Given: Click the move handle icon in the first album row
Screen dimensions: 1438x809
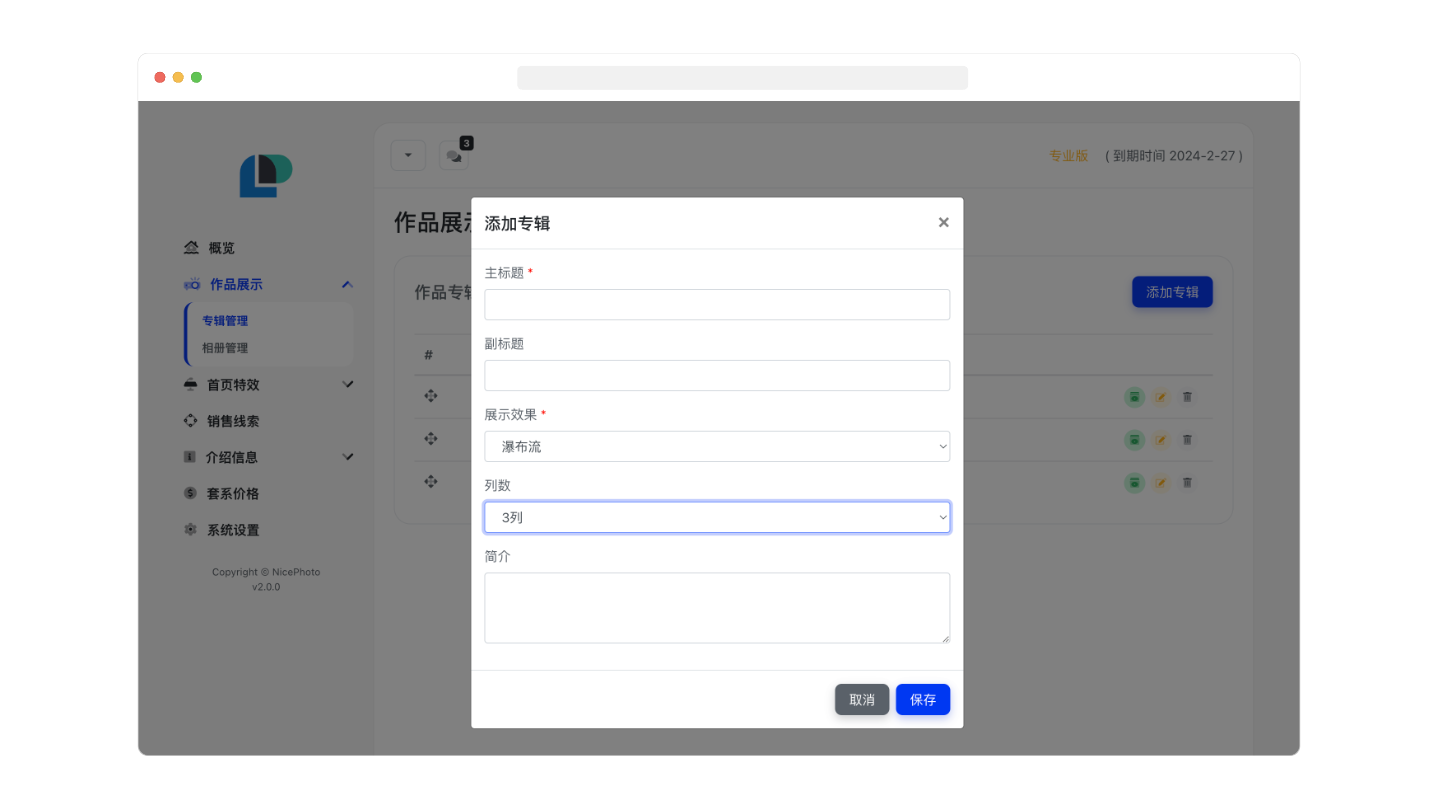Looking at the screenshot, I should click(431, 396).
